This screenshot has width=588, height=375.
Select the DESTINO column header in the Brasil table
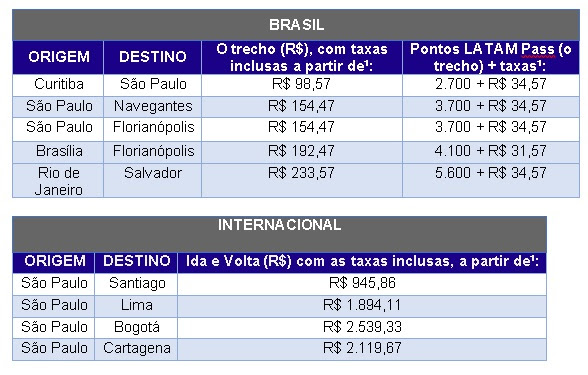click(153, 57)
